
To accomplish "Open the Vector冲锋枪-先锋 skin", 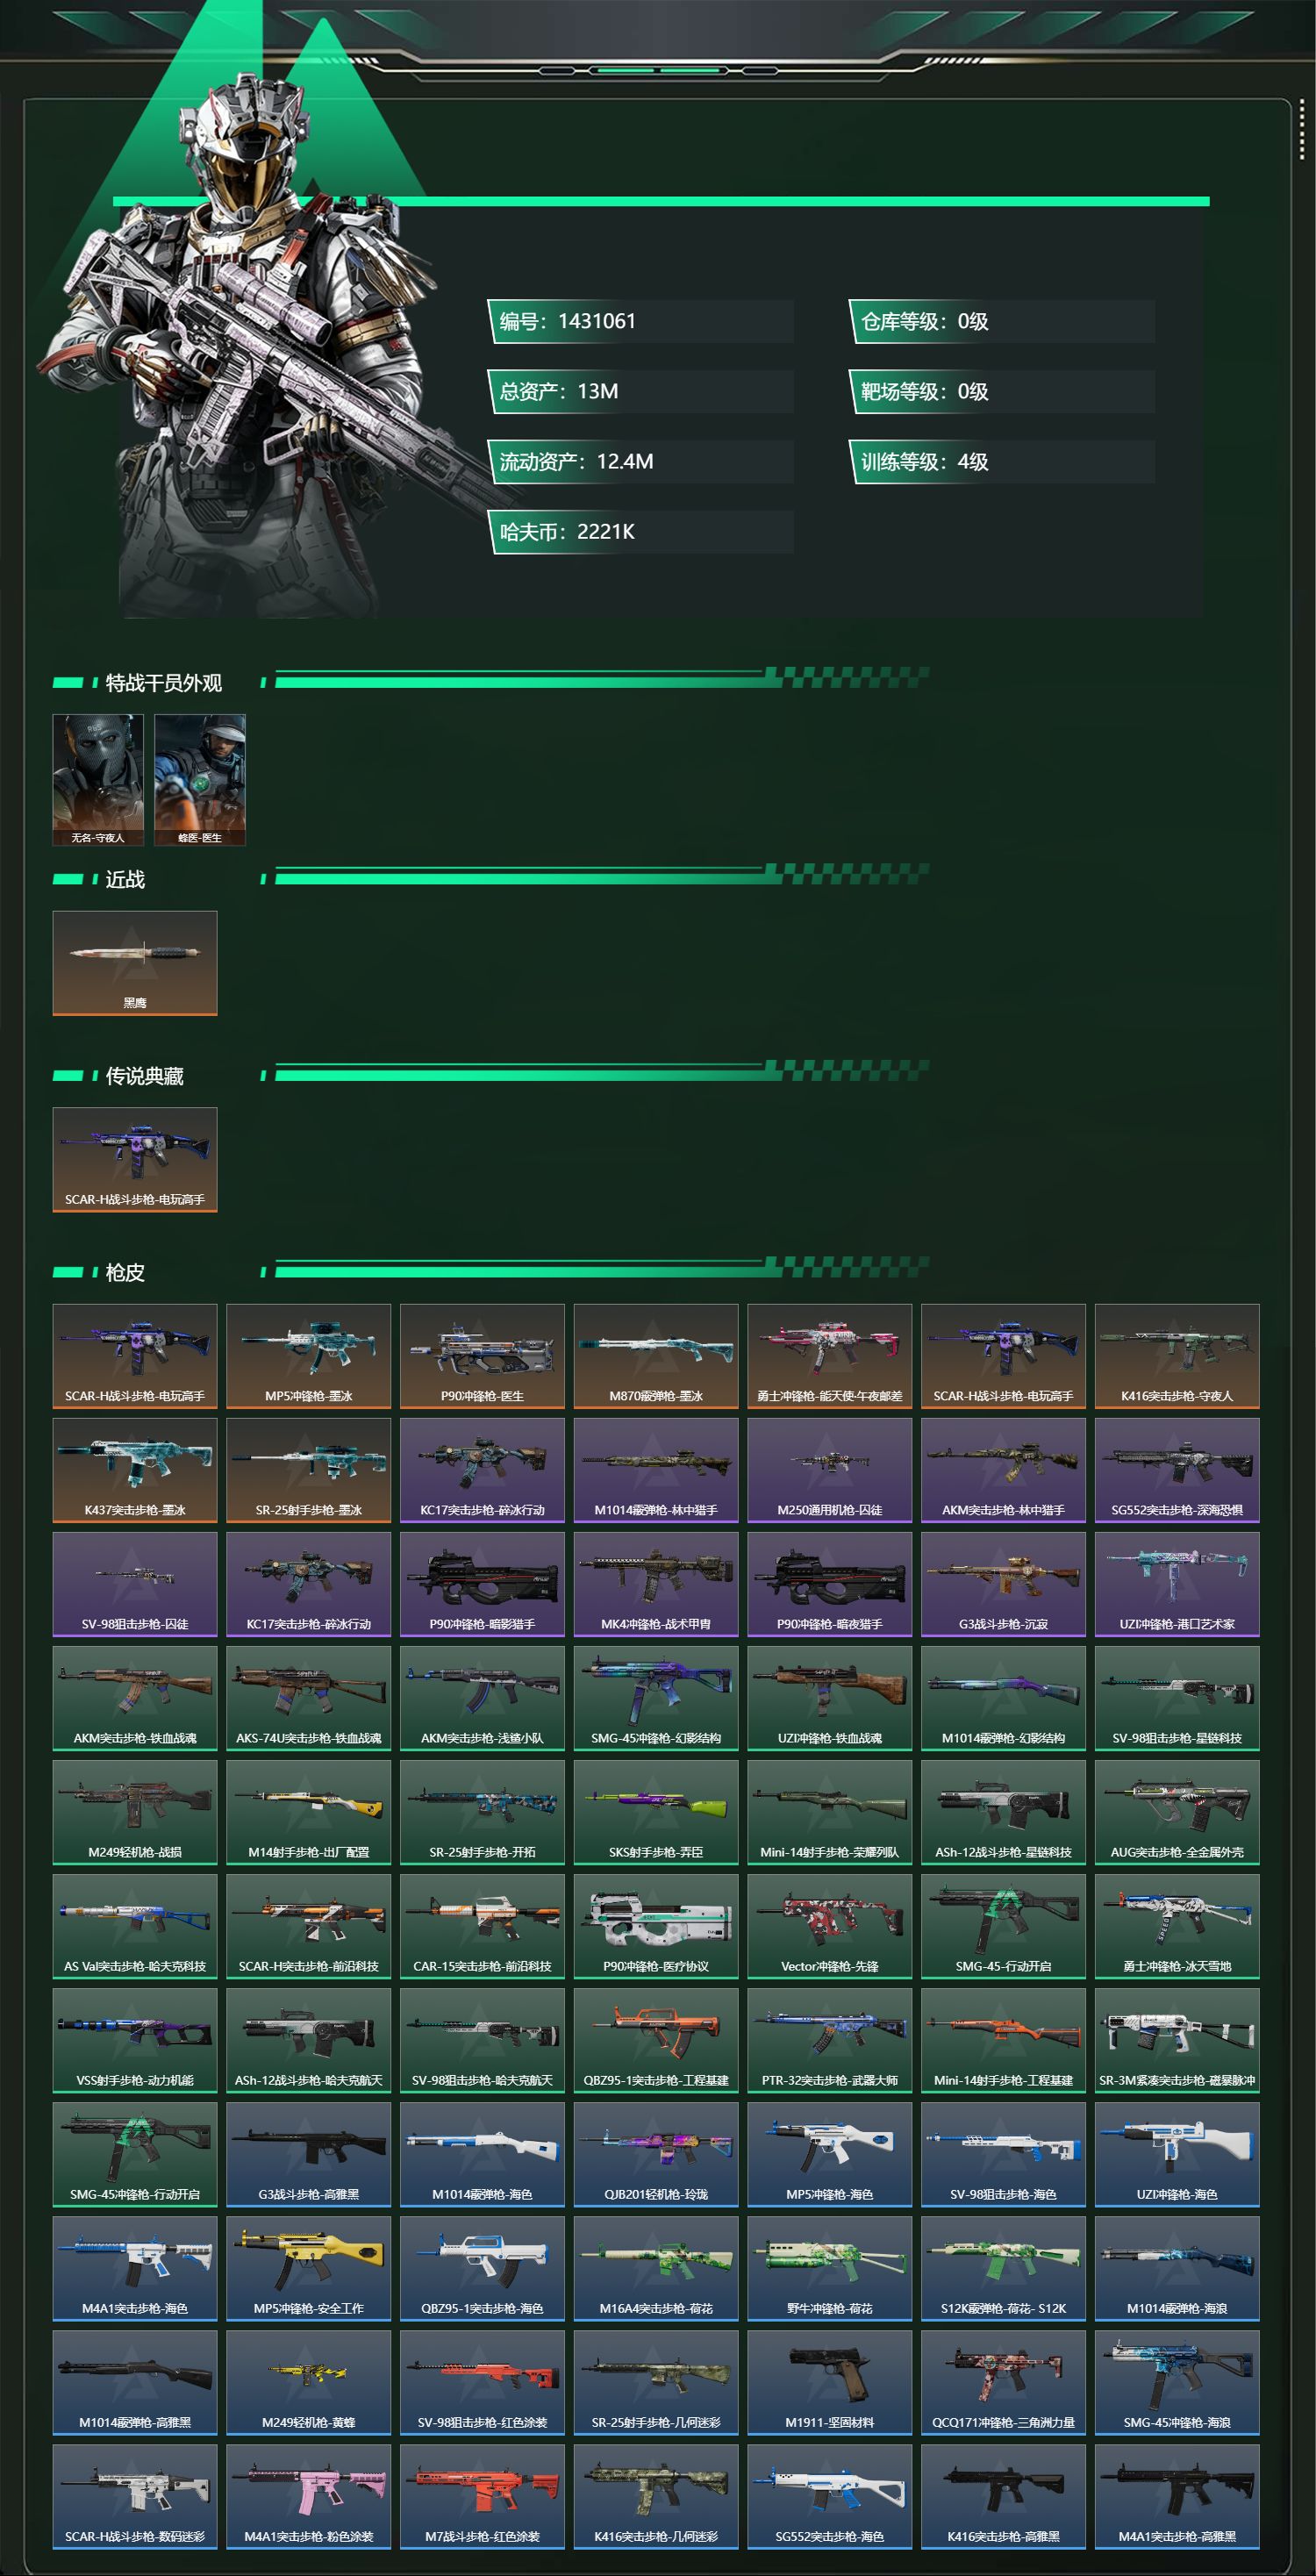I will (x=830, y=1926).
